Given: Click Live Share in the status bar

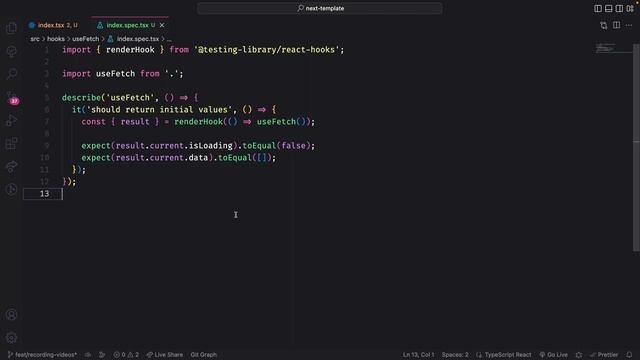Looking at the screenshot, I should tap(165, 355).
